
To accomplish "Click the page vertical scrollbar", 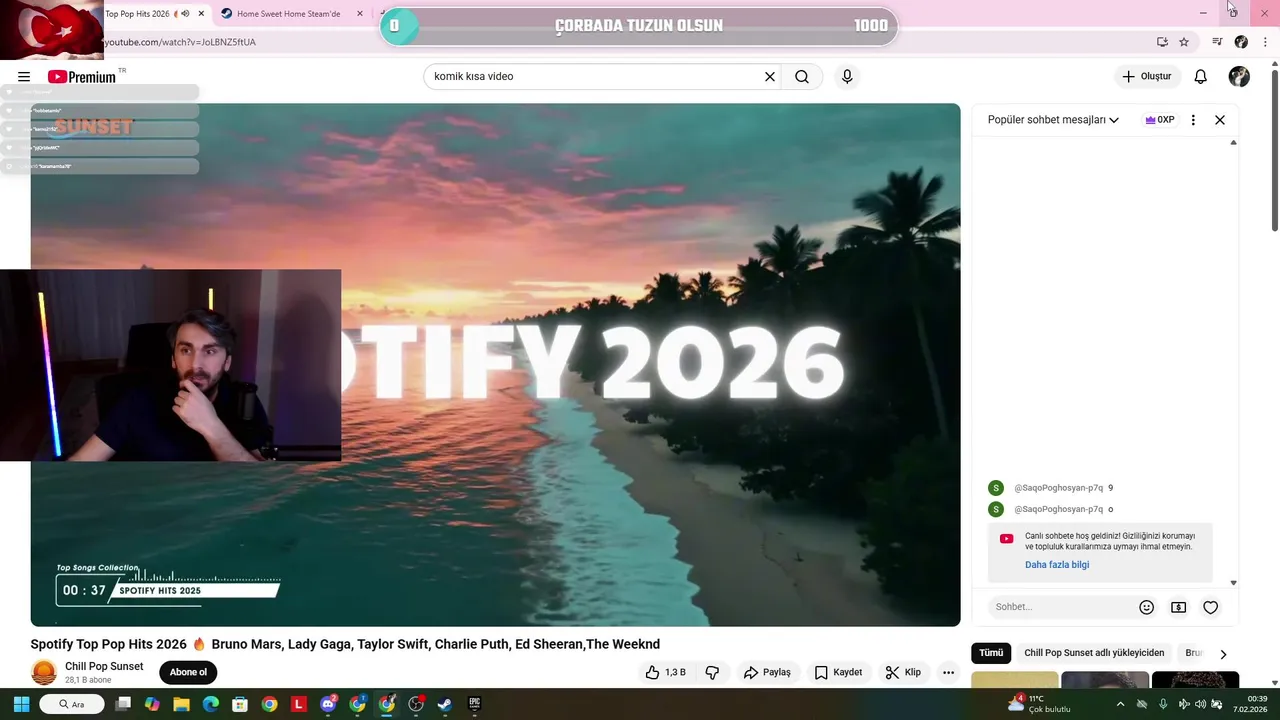I will [x=1274, y=150].
